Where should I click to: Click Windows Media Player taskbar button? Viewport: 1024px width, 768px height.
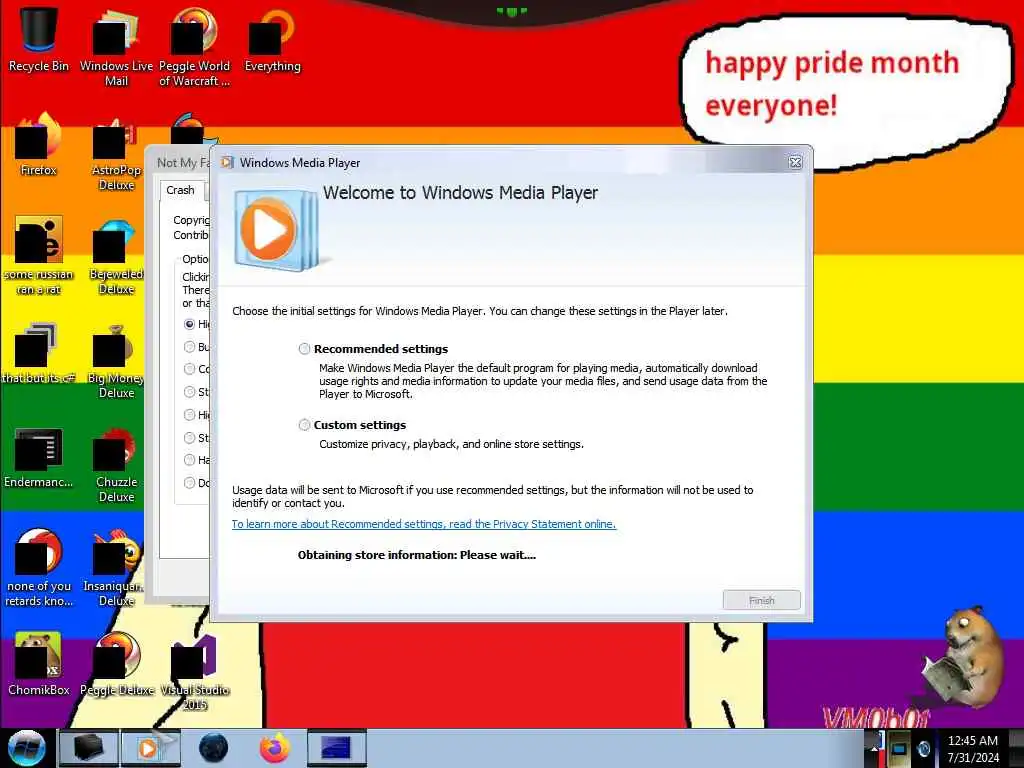pos(150,748)
